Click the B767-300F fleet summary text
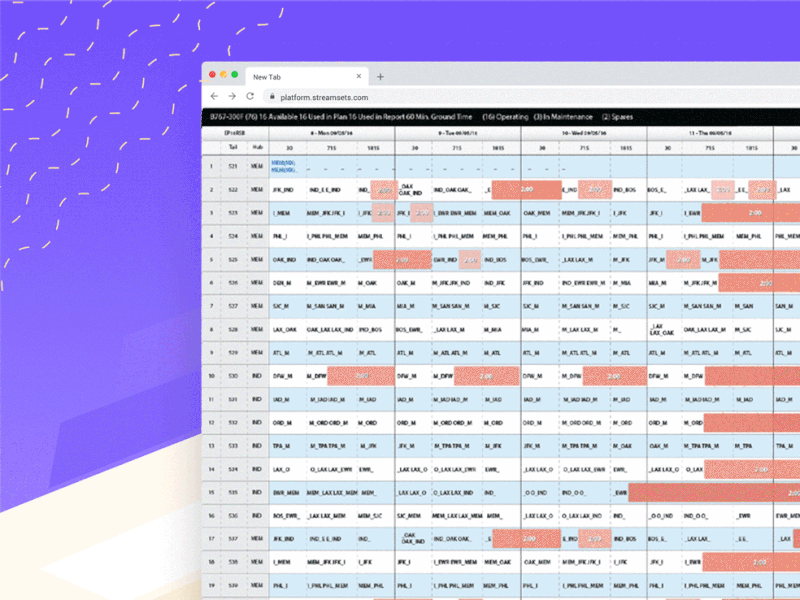The height and width of the screenshot is (600, 800). click(341, 117)
